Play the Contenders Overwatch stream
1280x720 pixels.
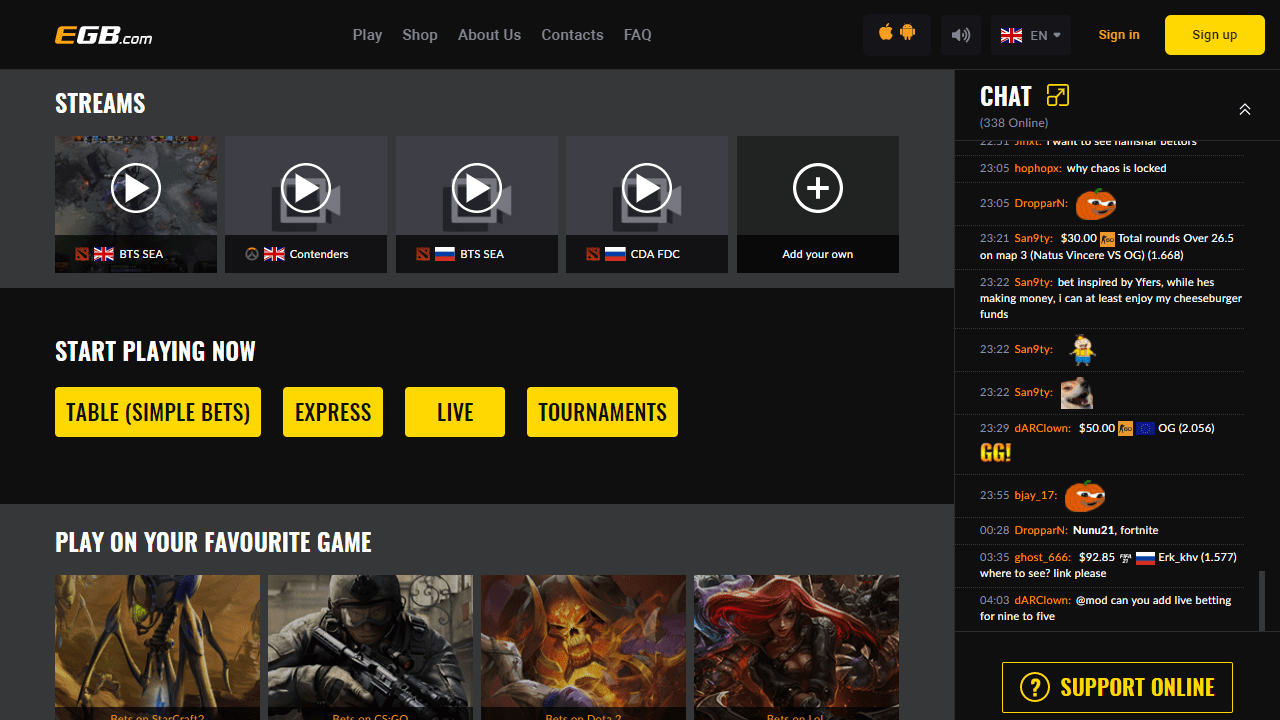click(306, 188)
